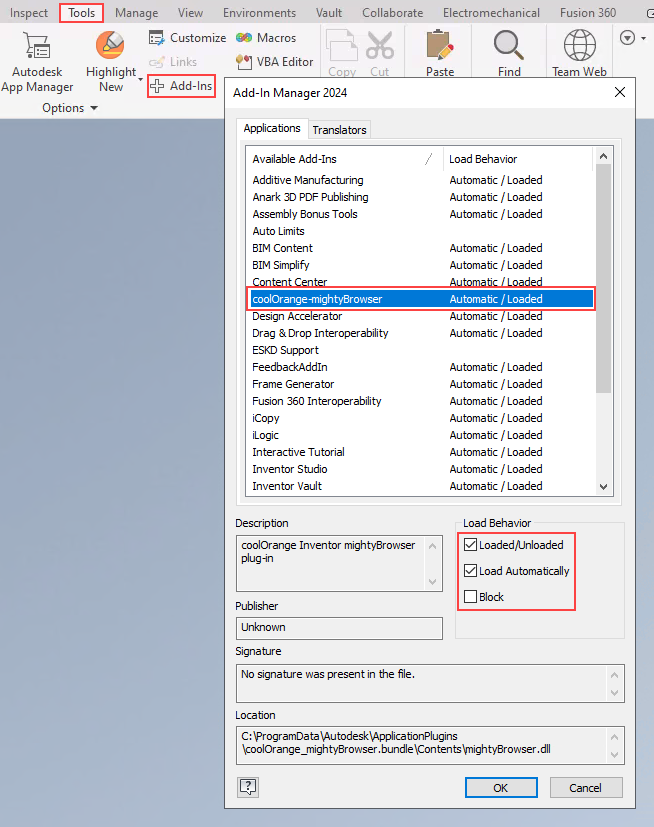This screenshot has height=827, width=654.
Task: Click the Copy clipboard icon
Action: point(342,46)
